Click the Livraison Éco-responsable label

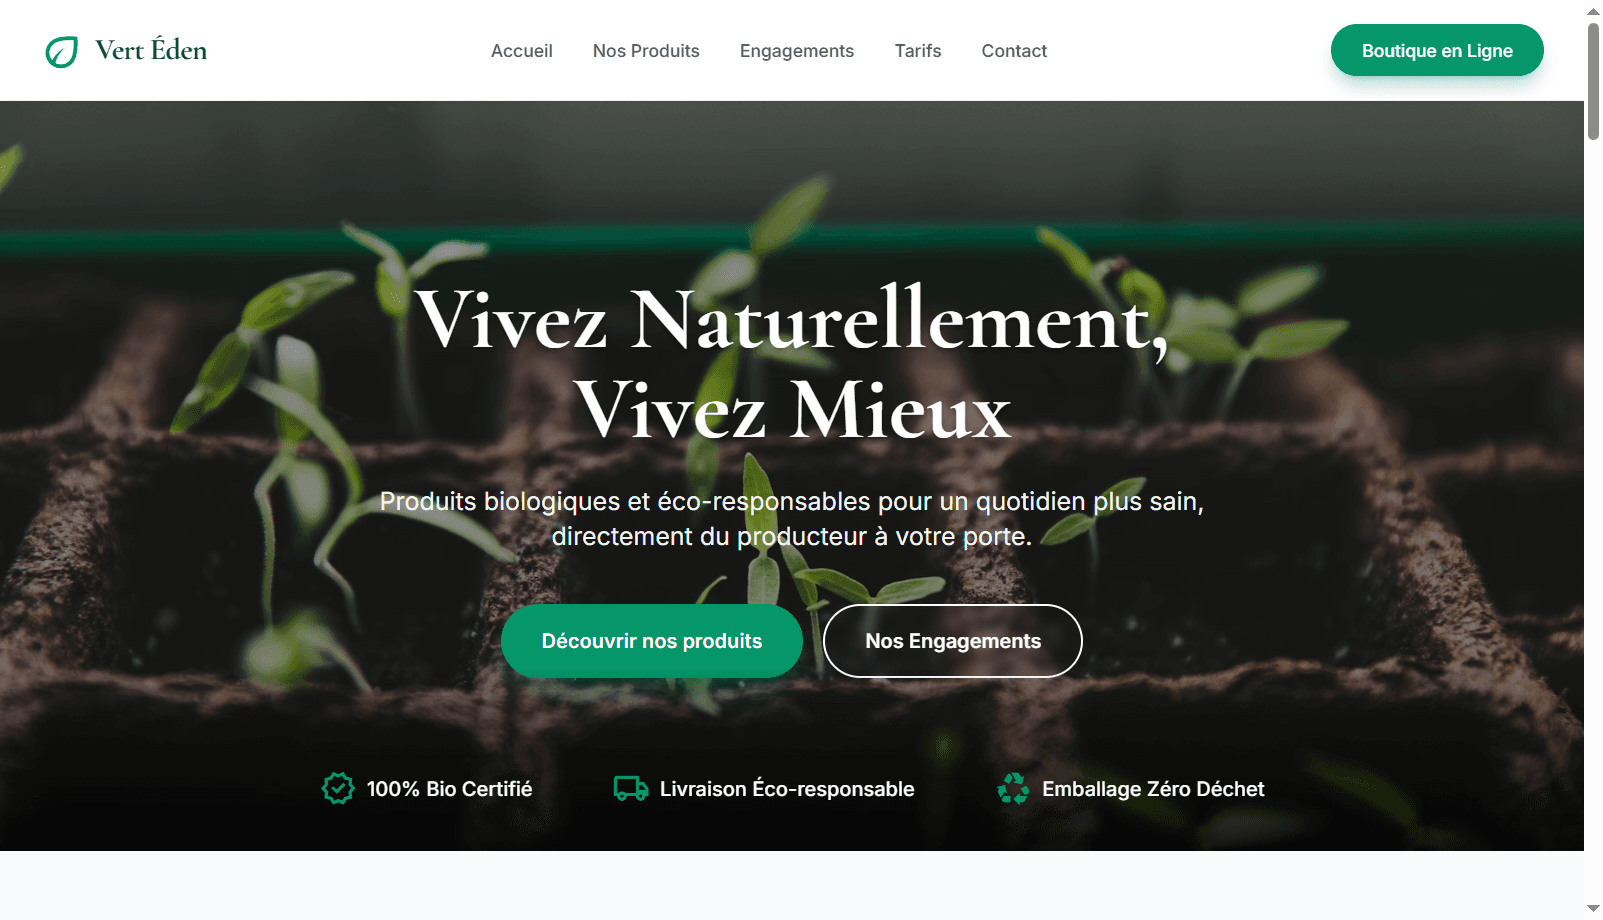[x=787, y=789]
